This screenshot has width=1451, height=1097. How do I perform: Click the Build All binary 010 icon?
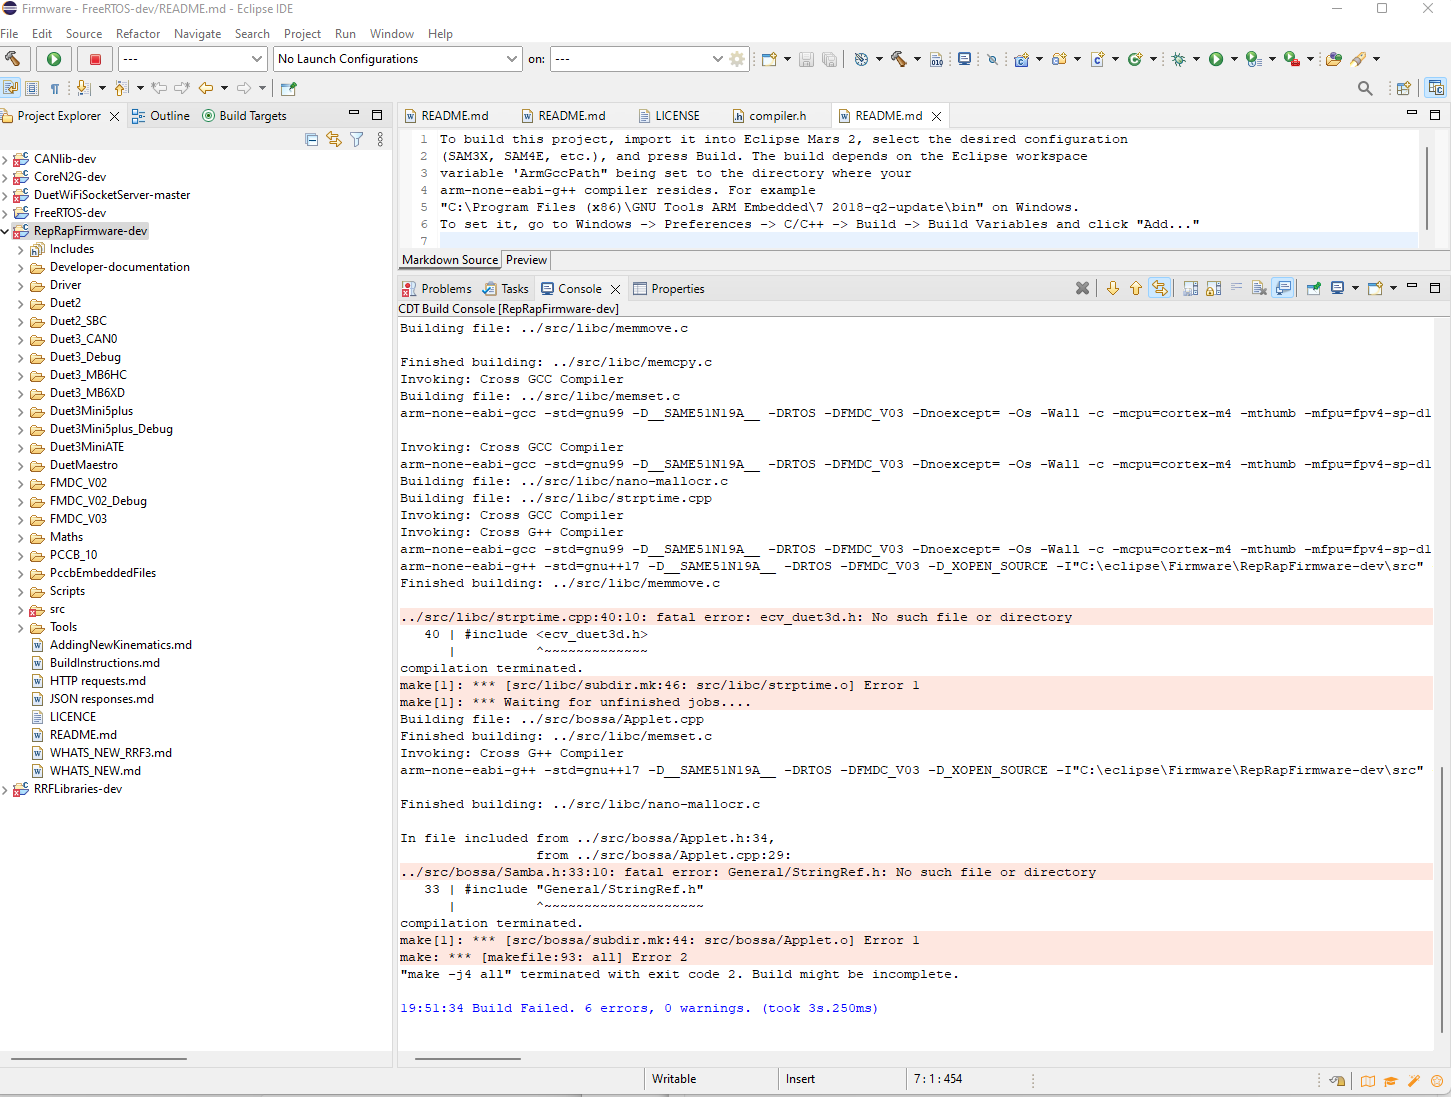point(936,59)
